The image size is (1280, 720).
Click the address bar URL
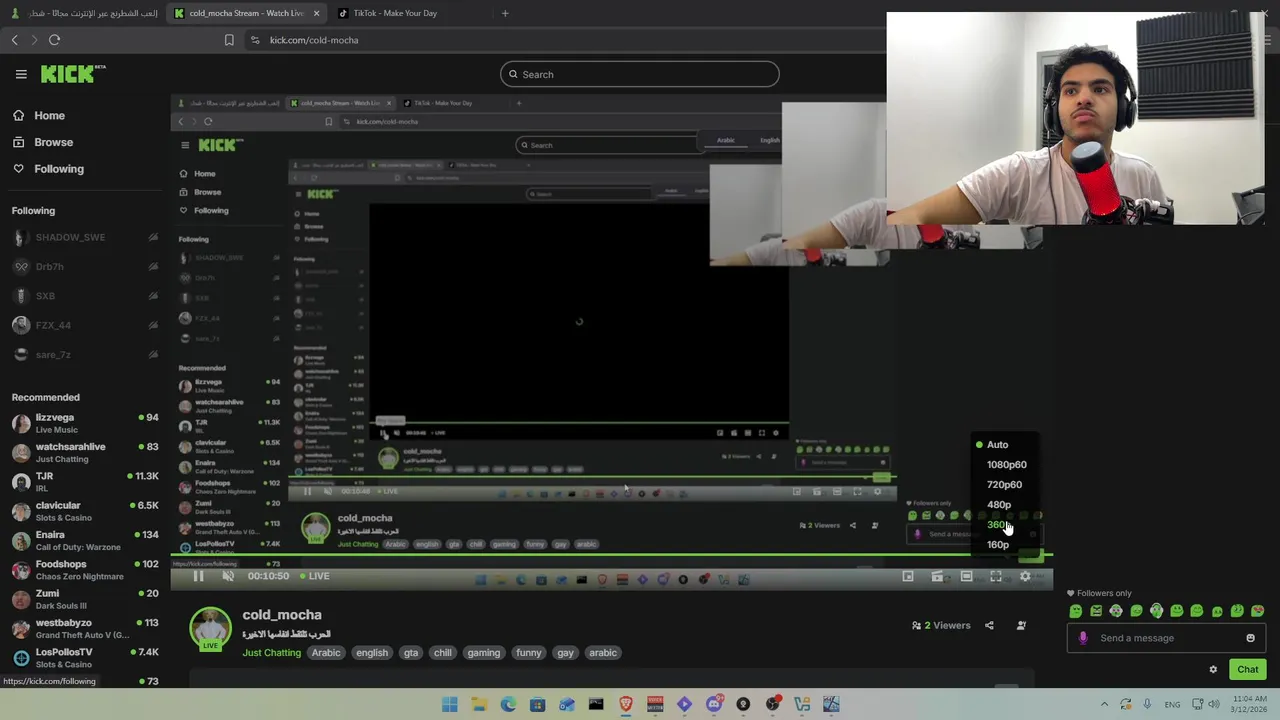pyautogui.click(x=314, y=40)
